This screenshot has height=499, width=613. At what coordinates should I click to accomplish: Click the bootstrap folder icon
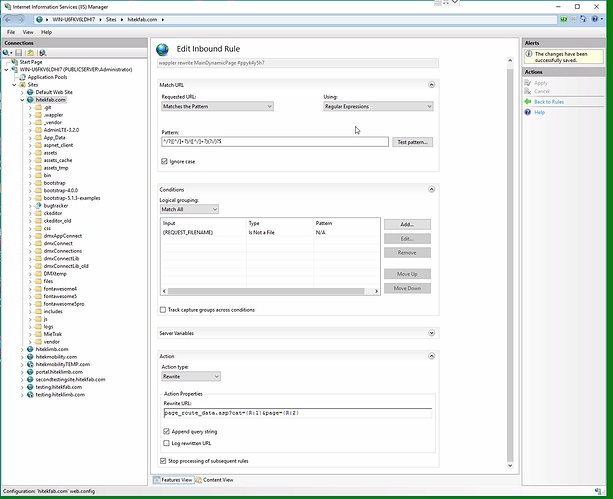[39, 183]
